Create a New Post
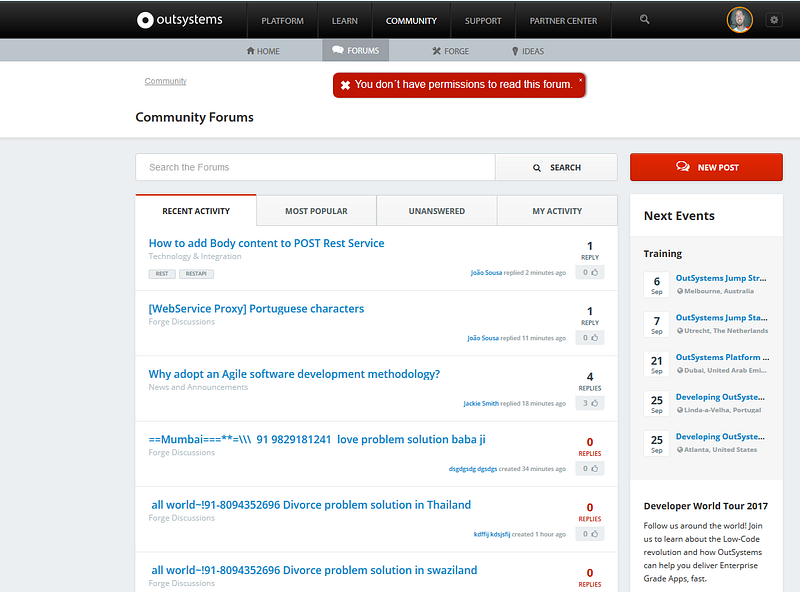Viewport: 800px width, 592px height. click(706, 167)
